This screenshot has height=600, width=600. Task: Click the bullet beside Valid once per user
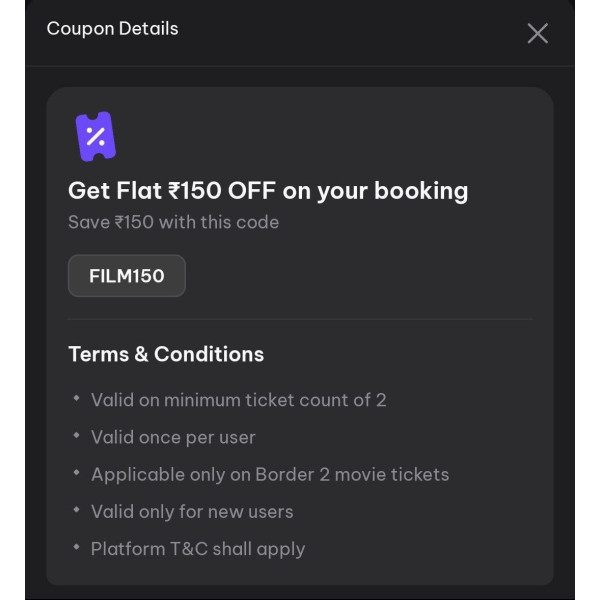[76, 436]
